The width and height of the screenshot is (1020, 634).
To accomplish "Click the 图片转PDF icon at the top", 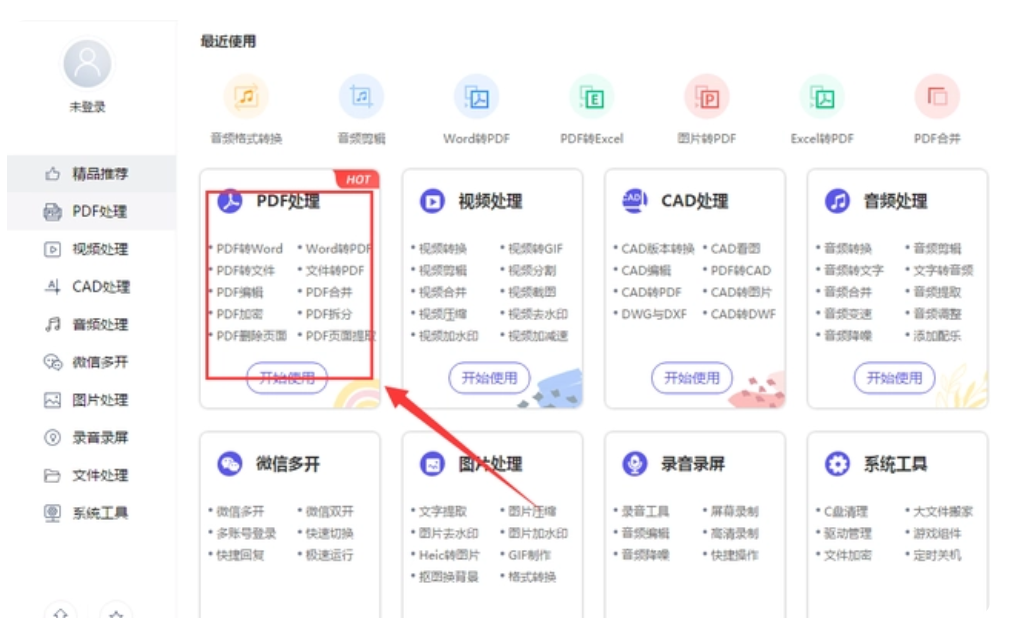I will 708,96.
